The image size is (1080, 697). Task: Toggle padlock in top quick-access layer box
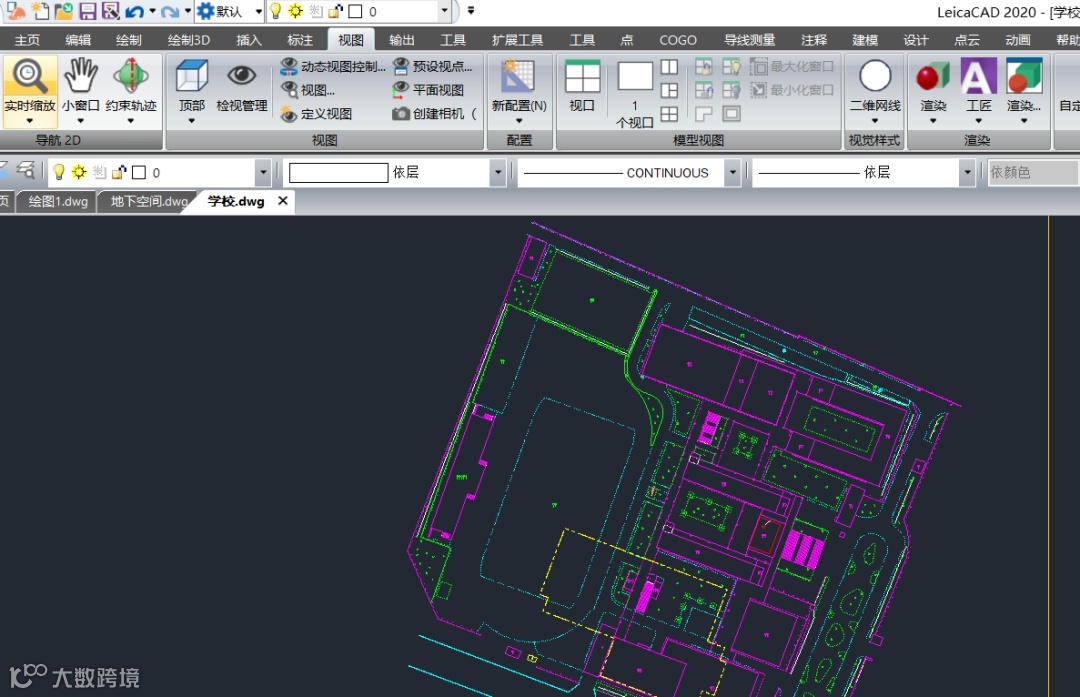(x=335, y=11)
